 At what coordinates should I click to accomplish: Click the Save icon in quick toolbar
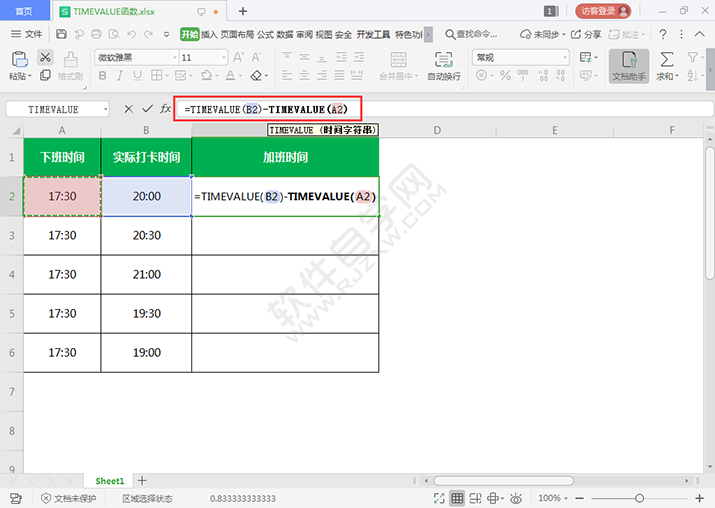61,34
